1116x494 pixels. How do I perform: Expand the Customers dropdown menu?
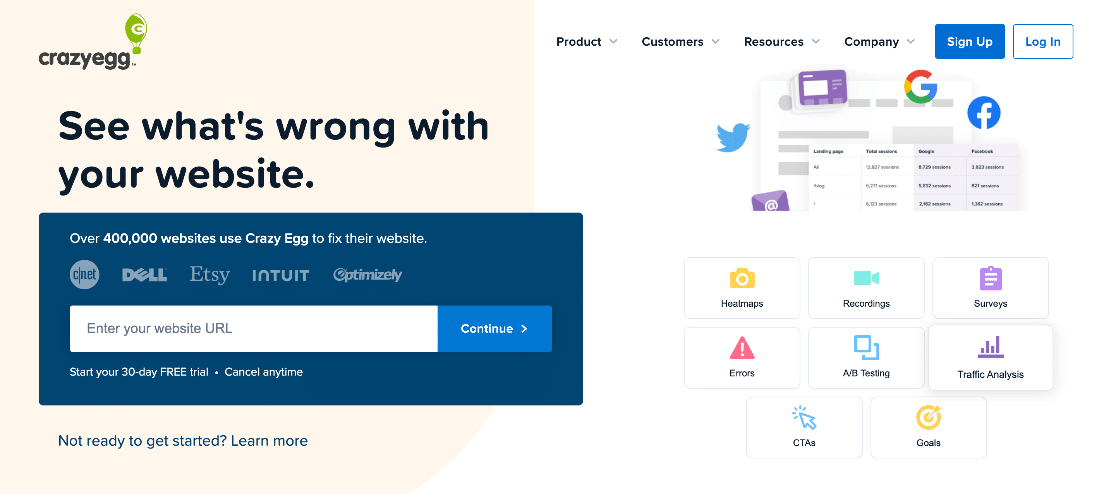click(680, 42)
